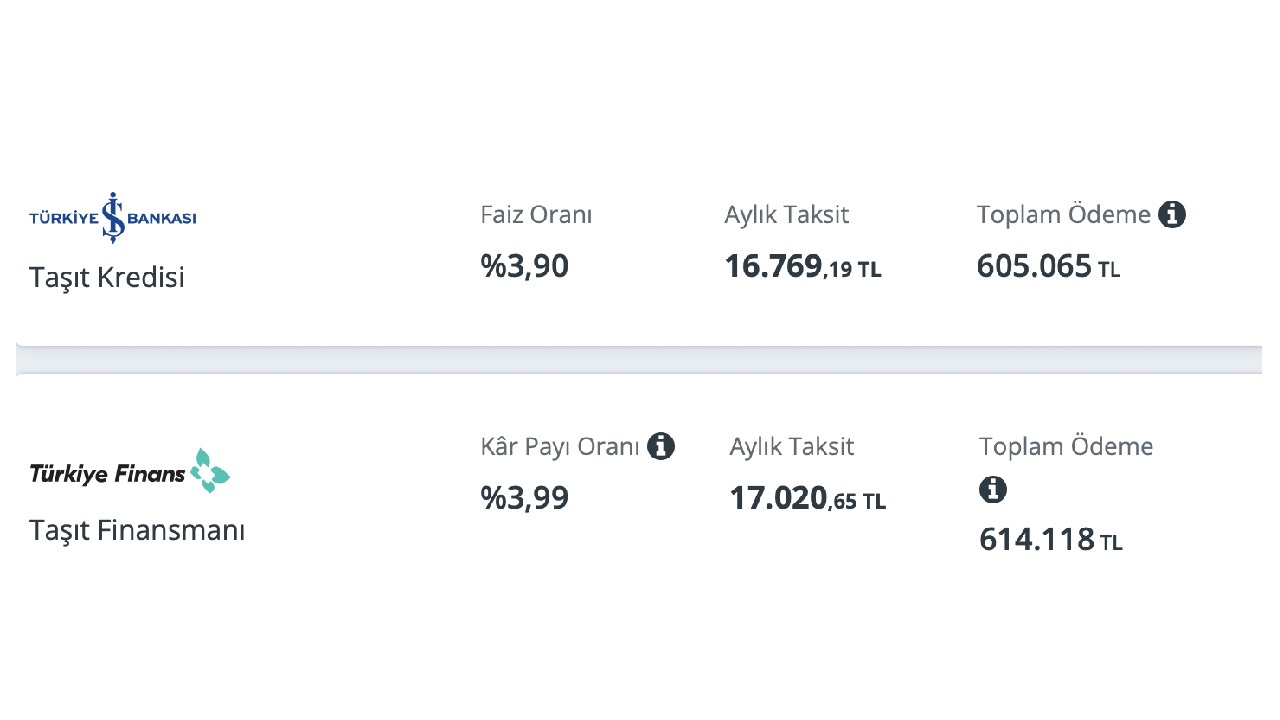Select the 17.020,65 TL monthly installment
The width and height of the screenshot is (1280, 720).
click(808, 498)
